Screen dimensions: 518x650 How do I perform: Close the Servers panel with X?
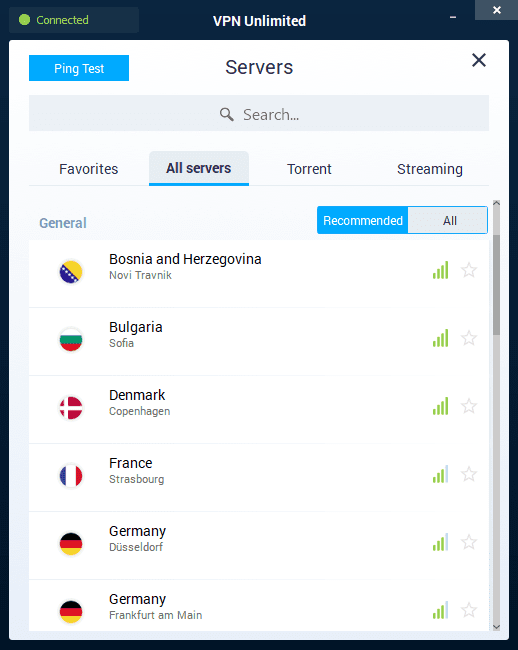[x=479, y=60]
